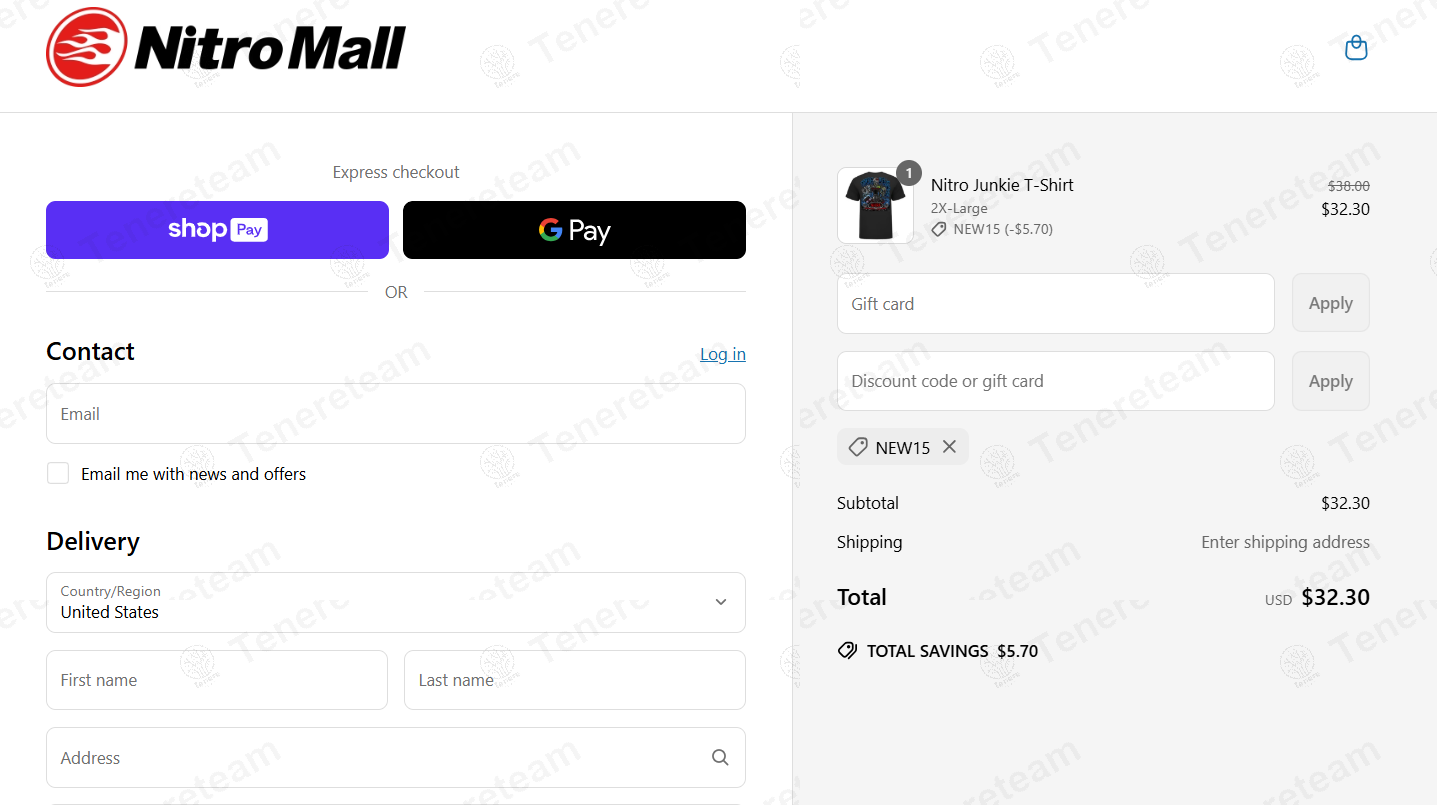This screenshot has width=1437, height=805.
Task: Focus the First name field
Action: 217,680
